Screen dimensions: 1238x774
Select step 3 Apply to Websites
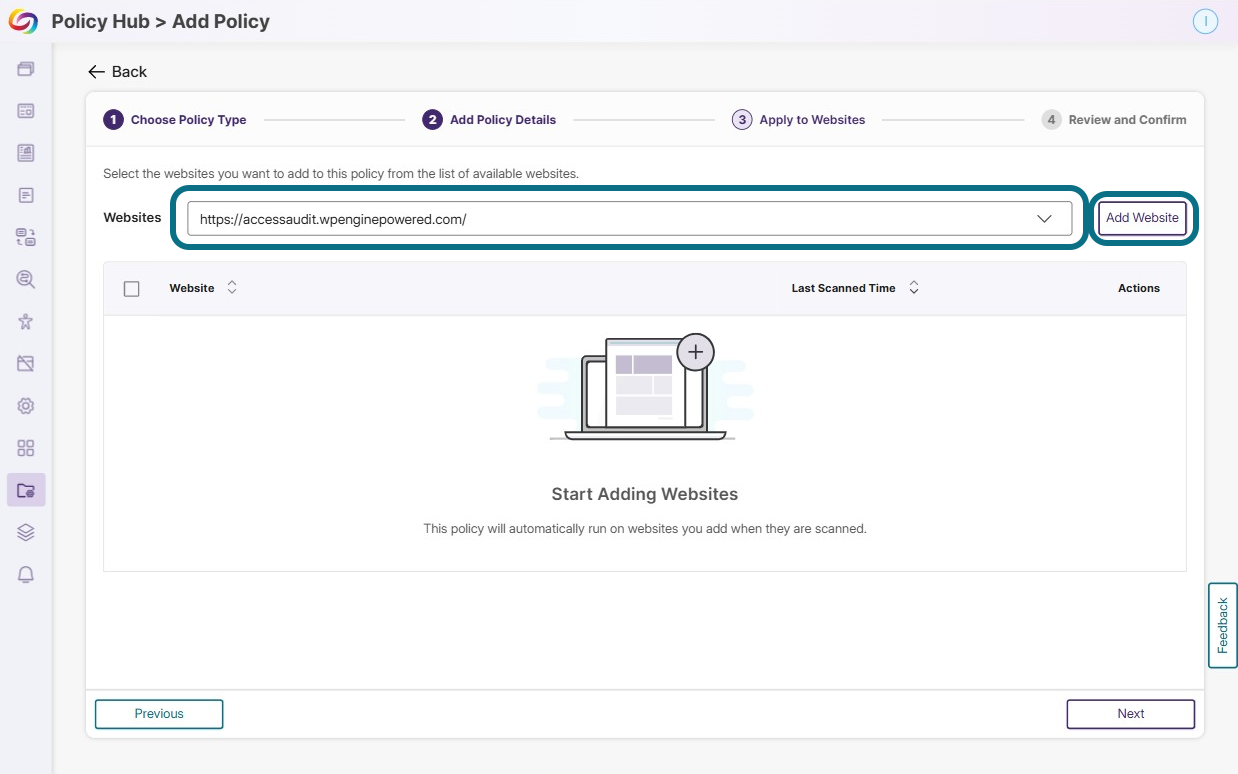pos(799,120)
